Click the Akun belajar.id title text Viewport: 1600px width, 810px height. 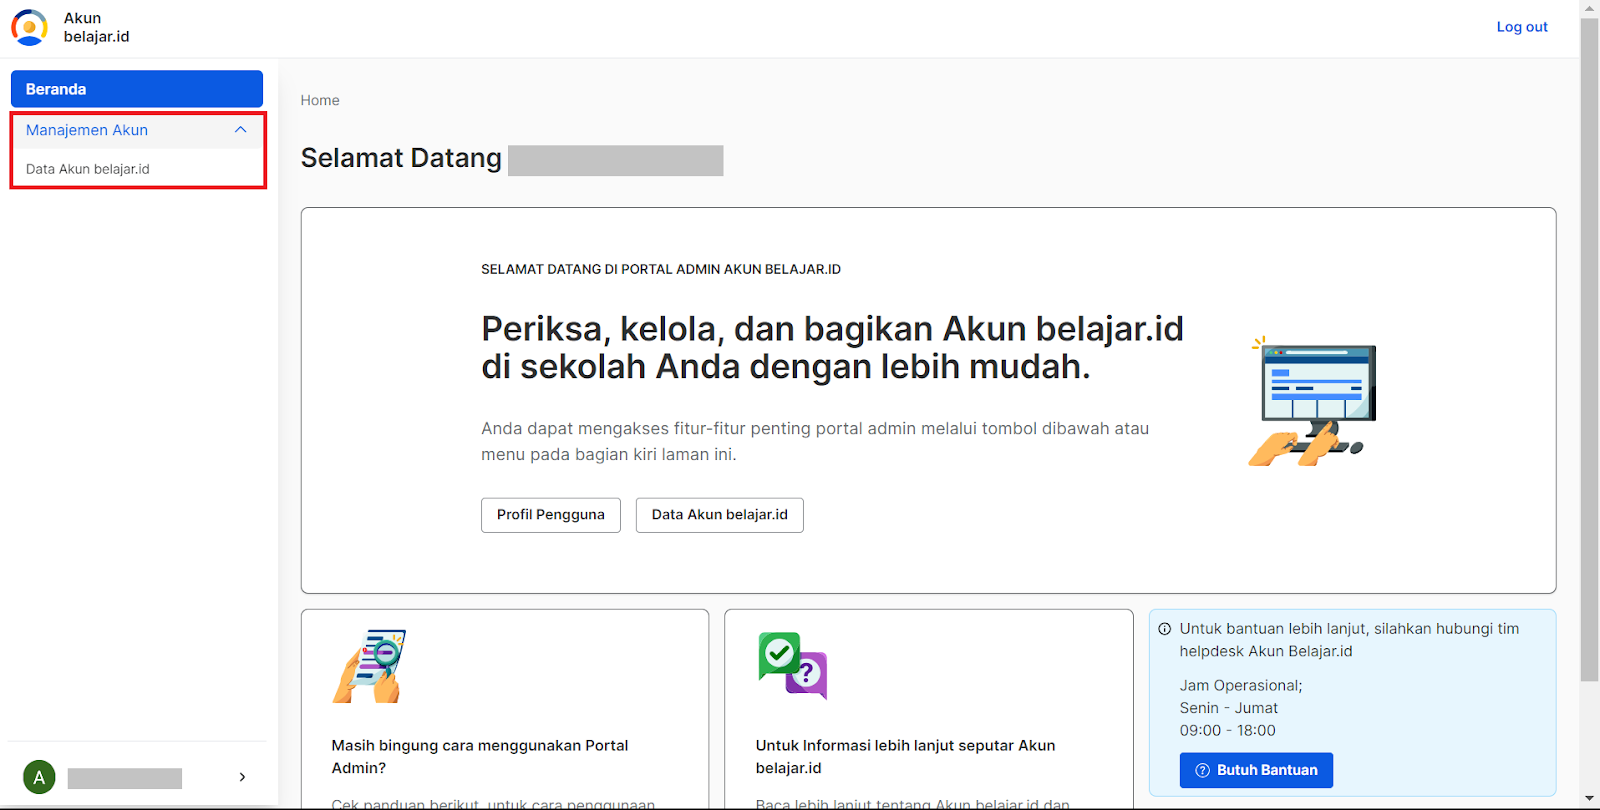coord(96,27)
